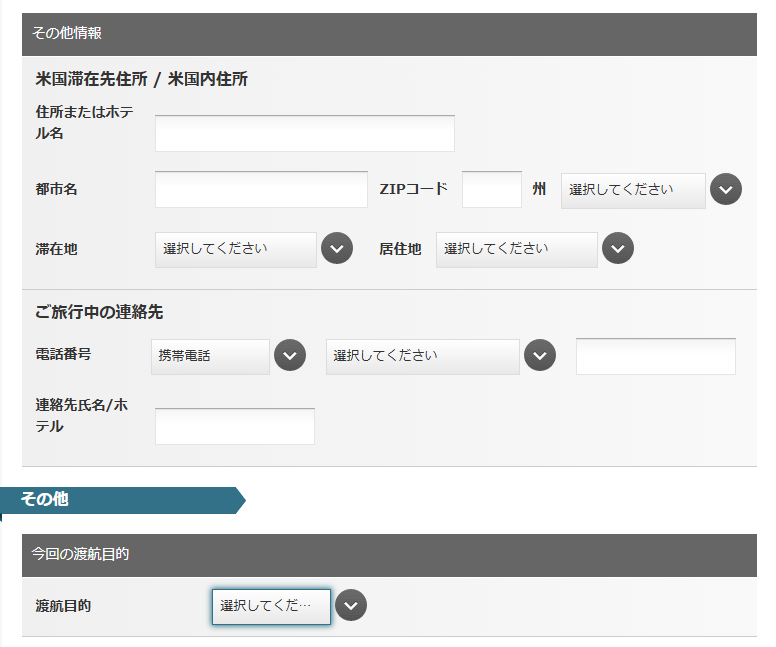Focus the 都市名 city text field

[x=261, y=190]
